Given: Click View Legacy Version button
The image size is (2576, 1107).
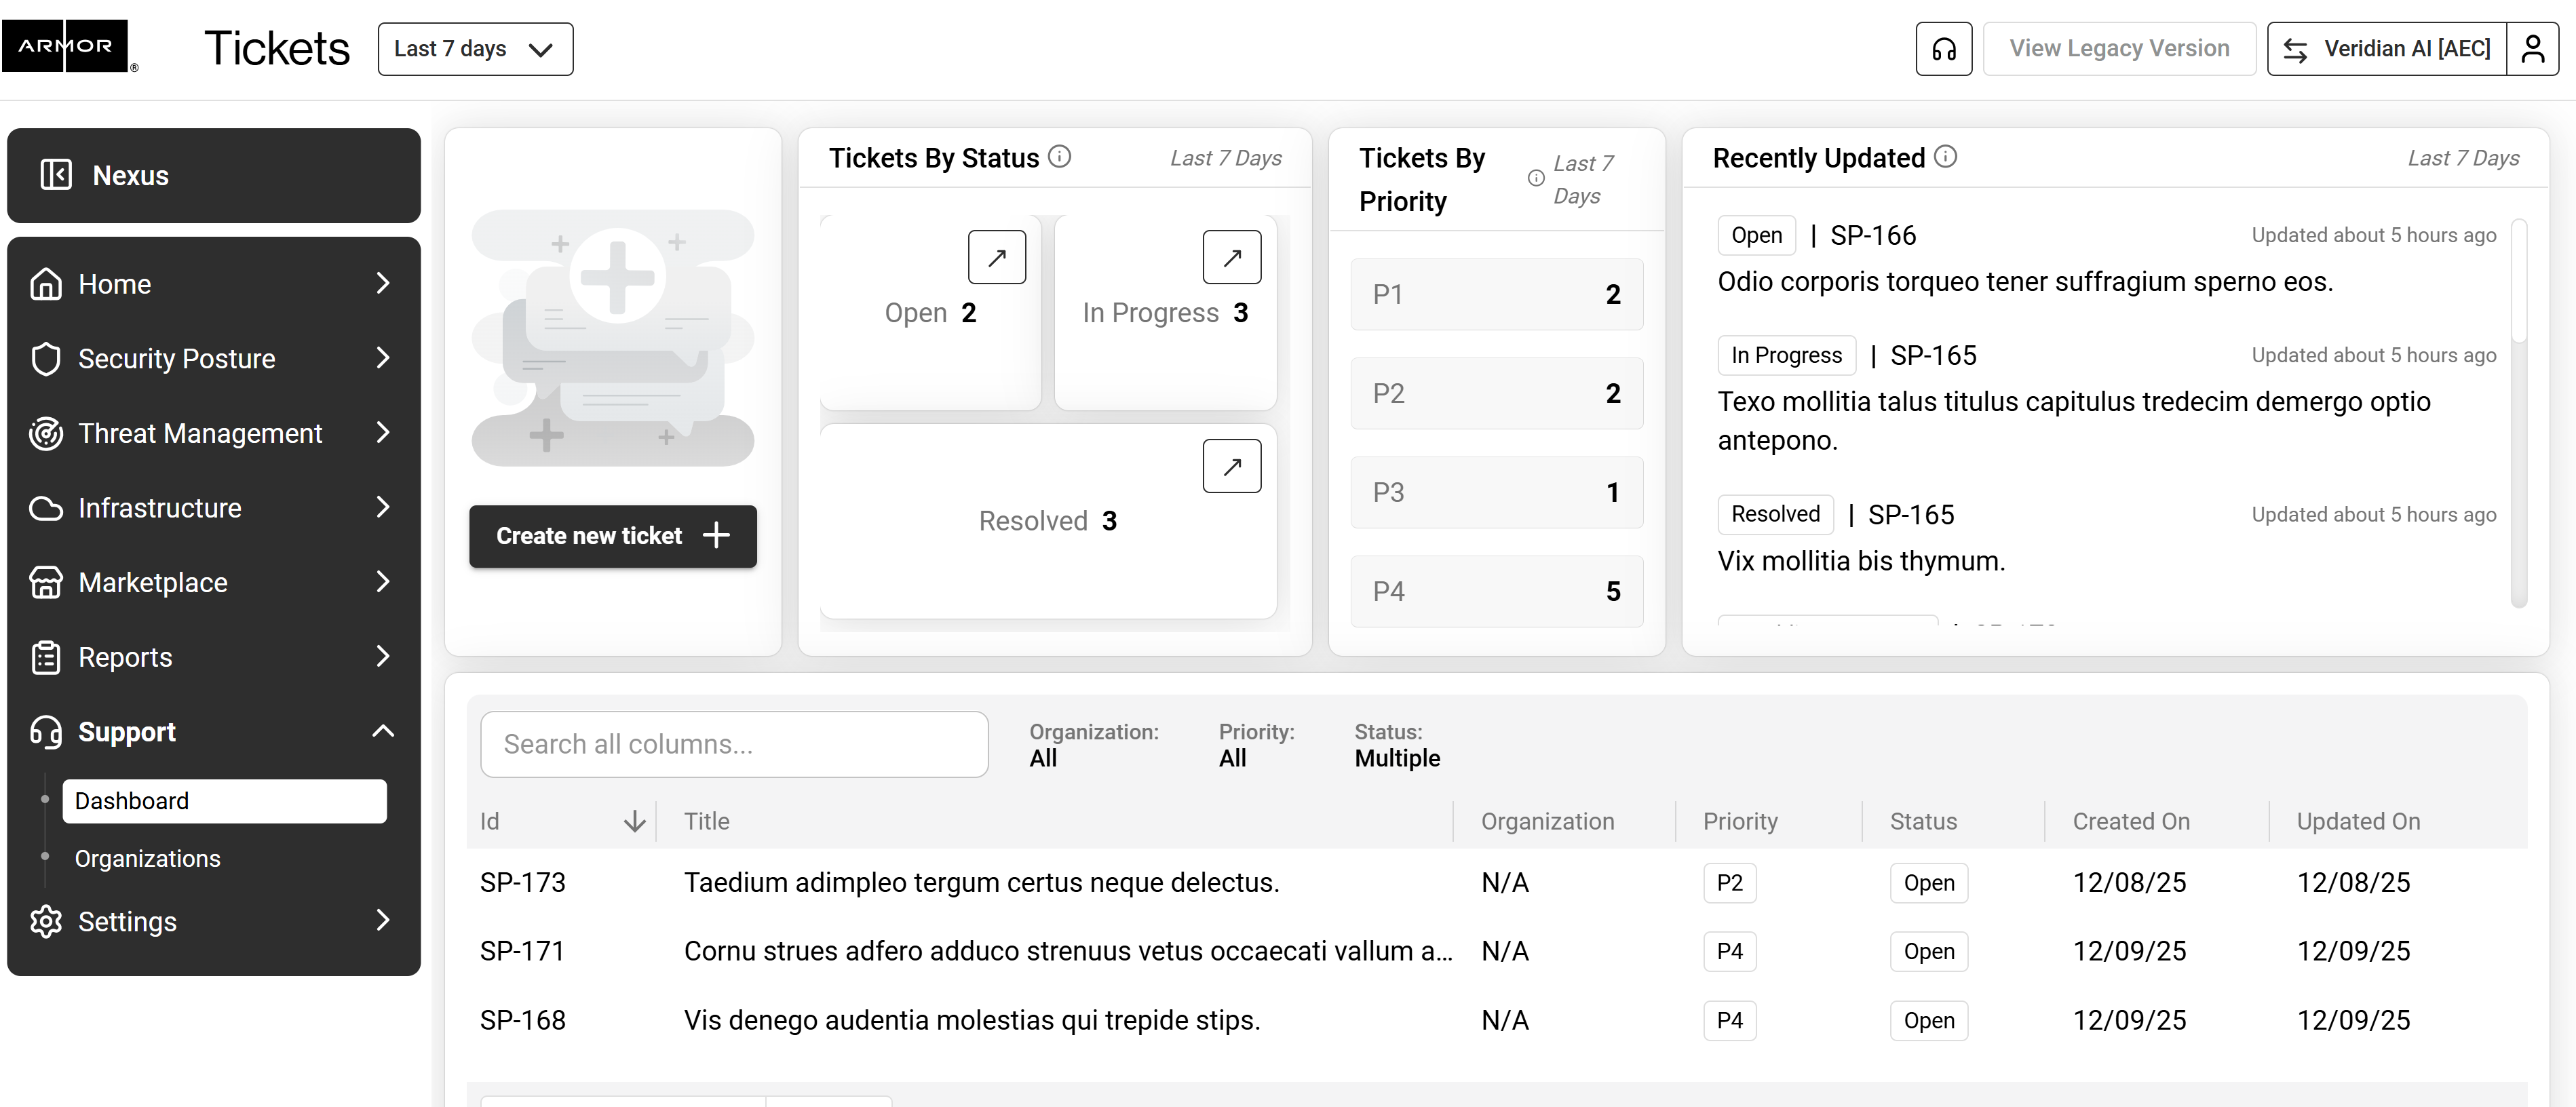Looking at the screenshot, I should click(x=2118, y=49).
